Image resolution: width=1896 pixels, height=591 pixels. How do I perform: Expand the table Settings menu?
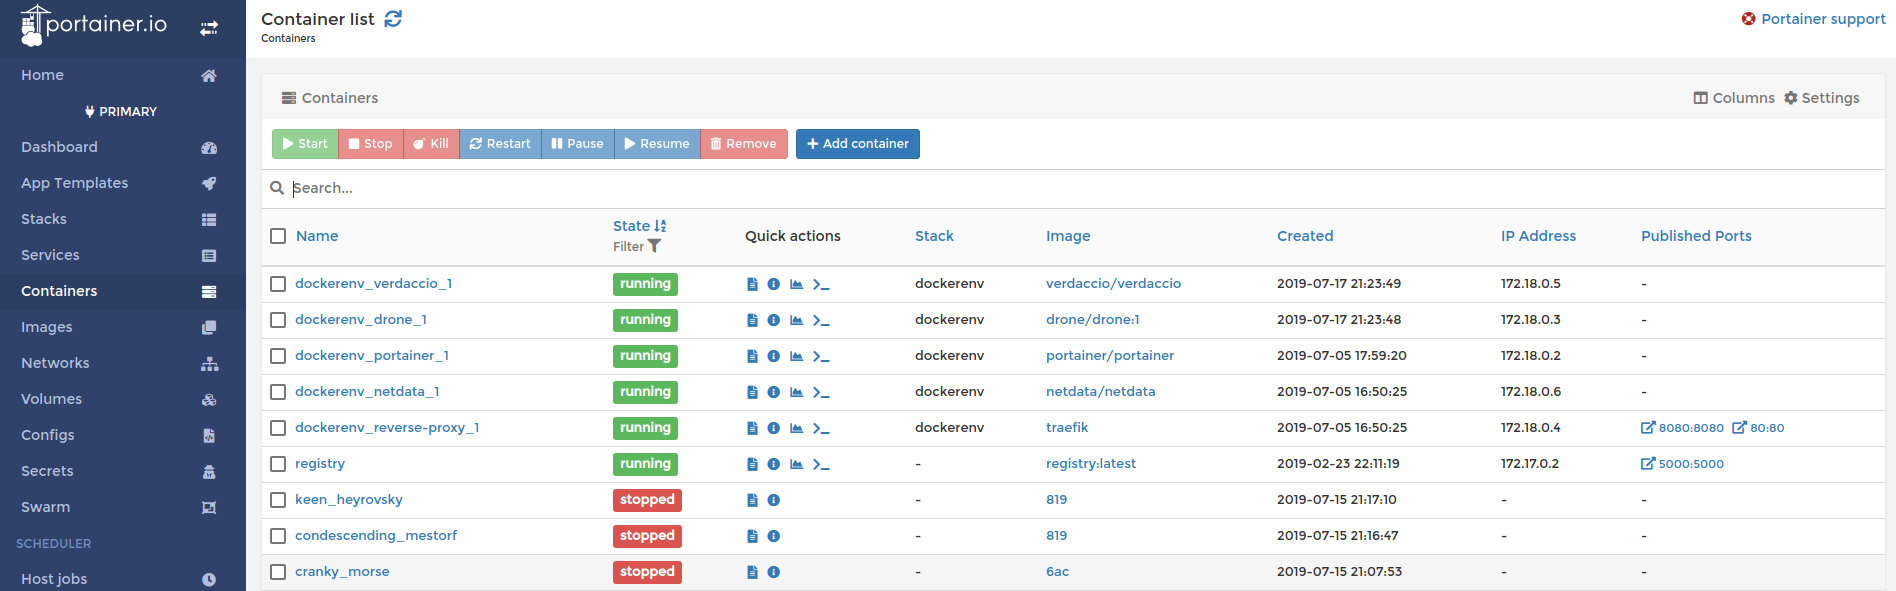coord(1821,98)
